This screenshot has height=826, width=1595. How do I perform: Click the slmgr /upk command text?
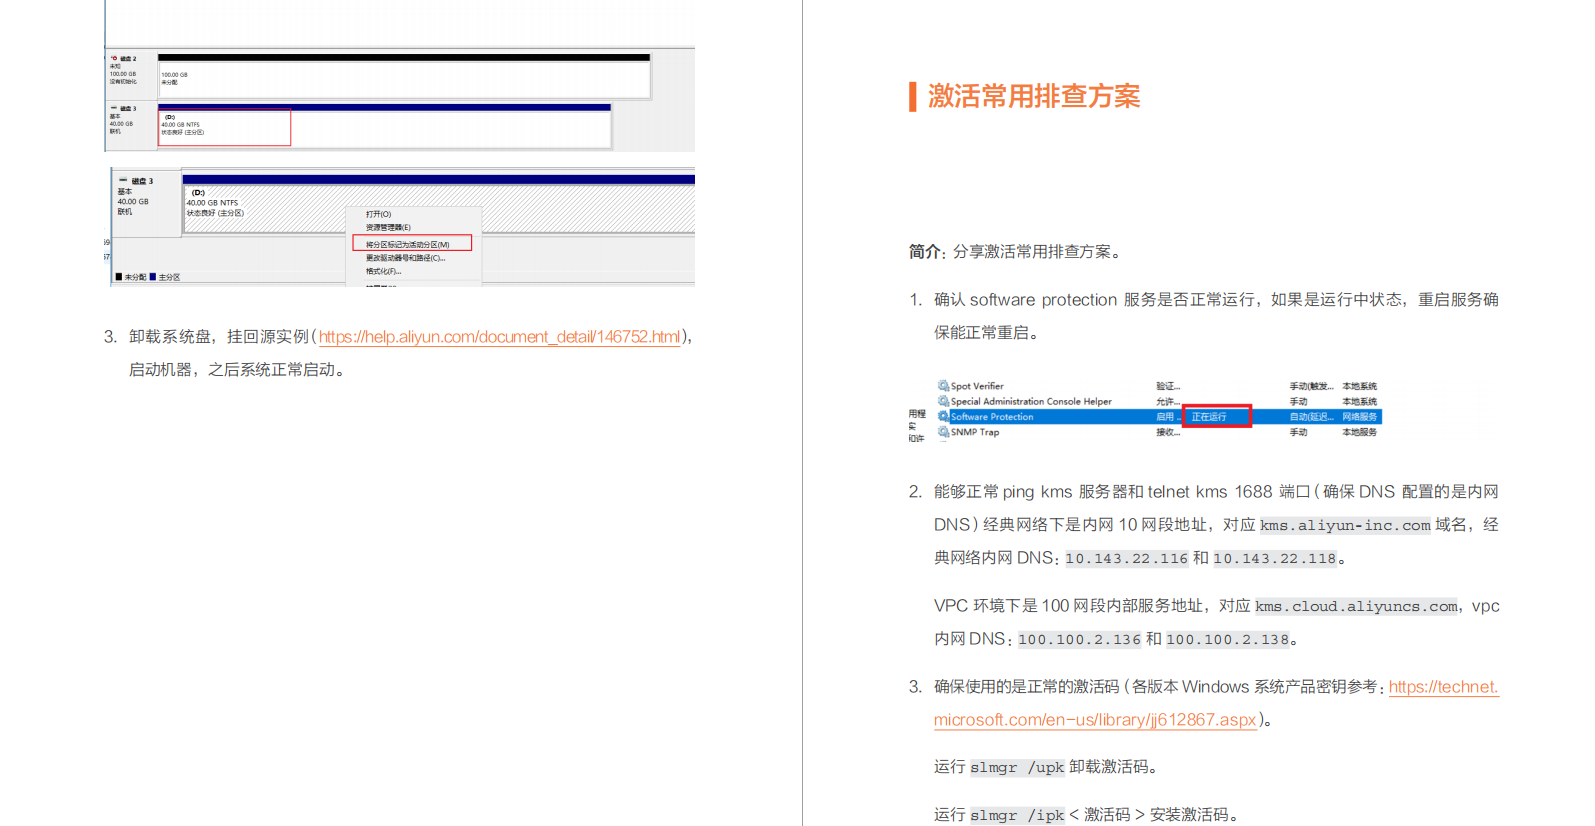1017,767
